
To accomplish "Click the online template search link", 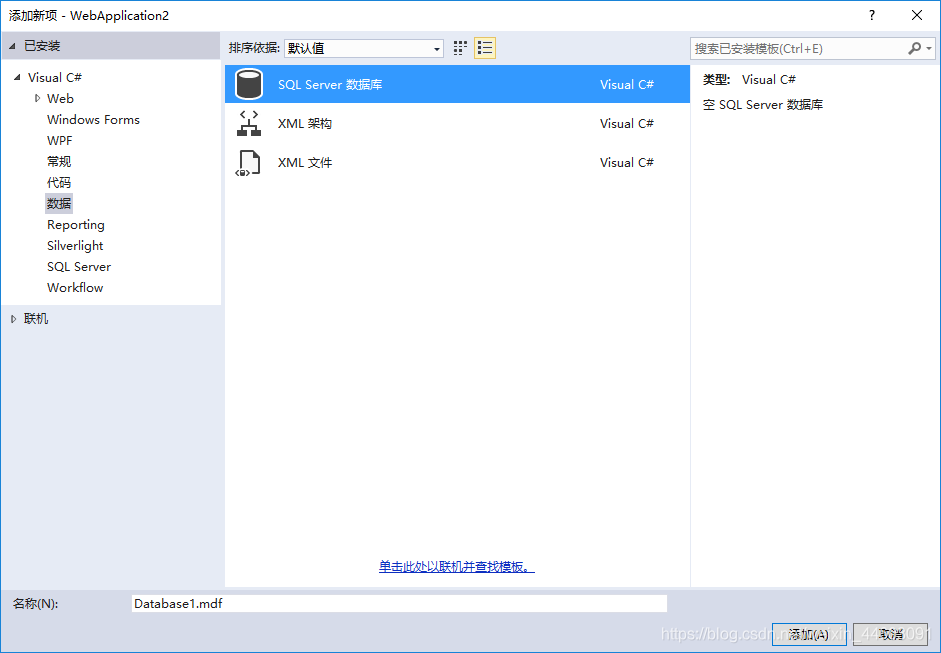I will [x=457, y=567].
